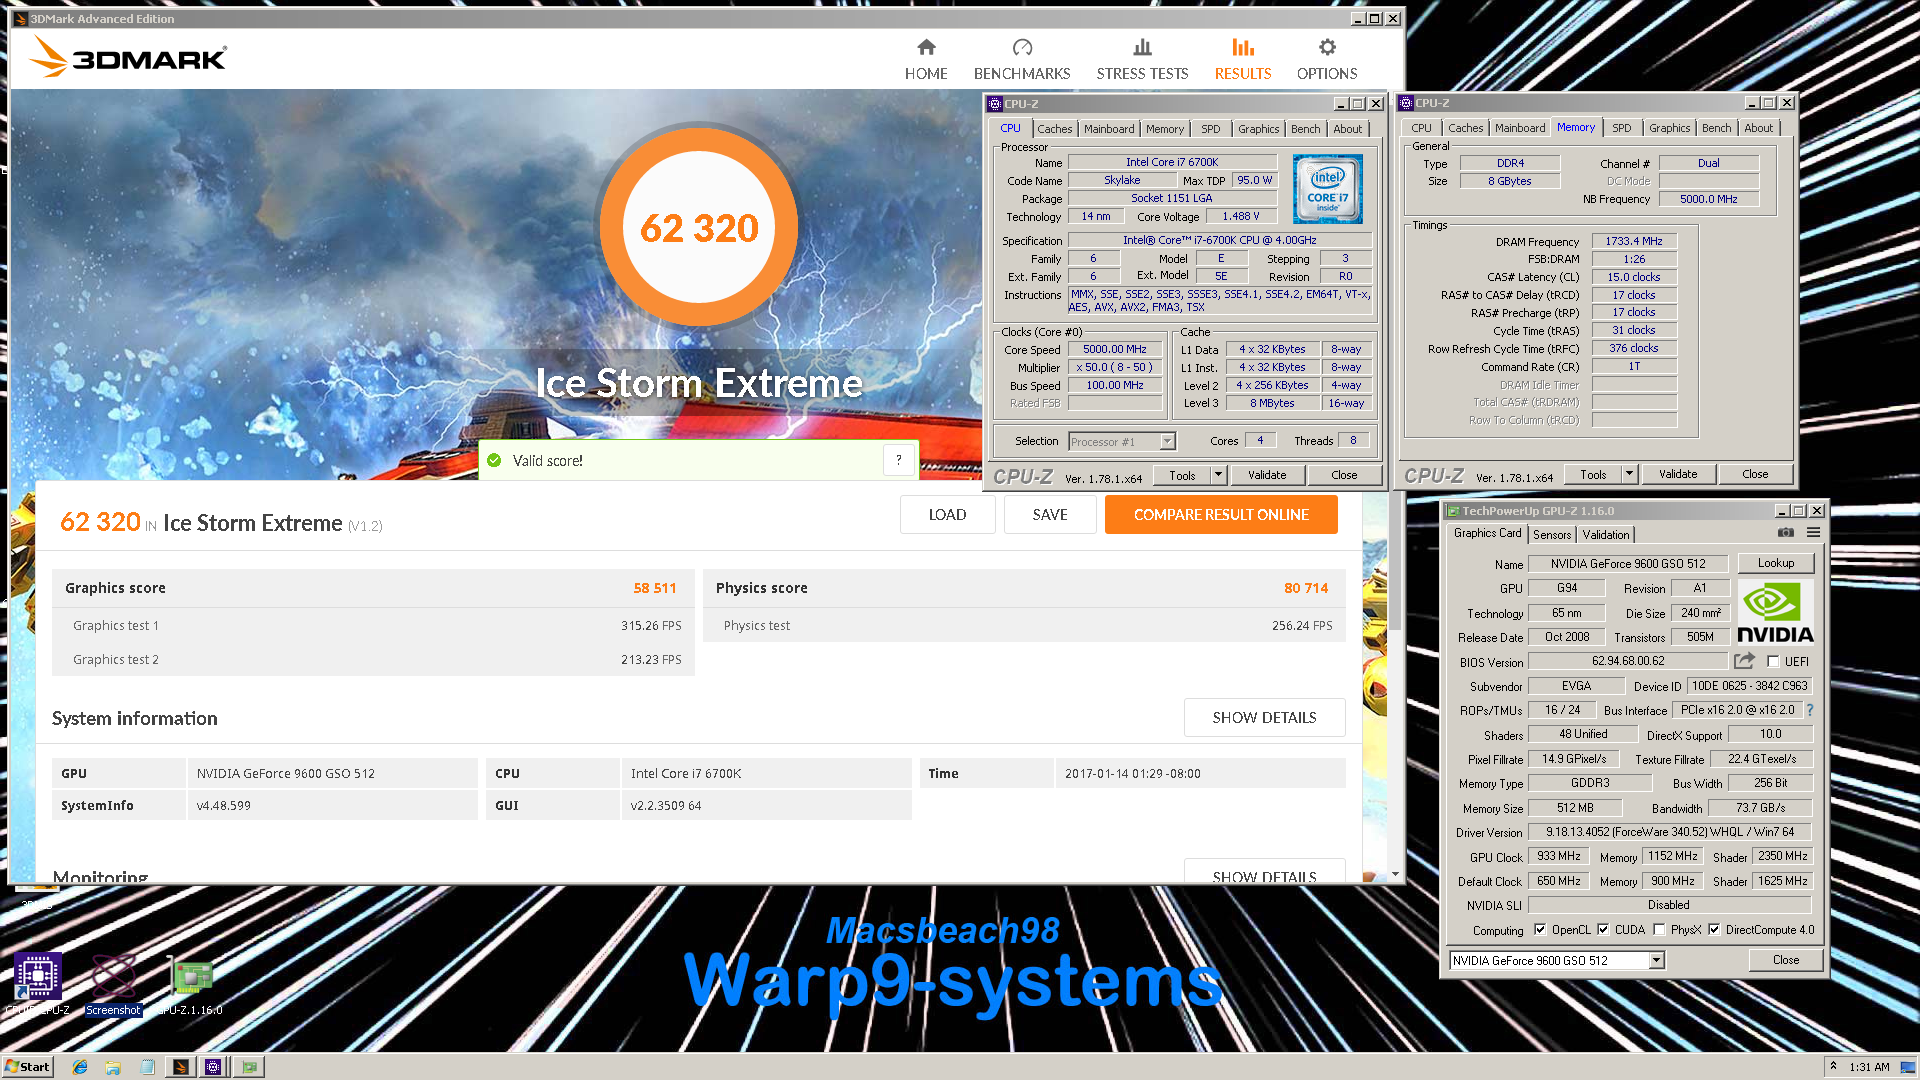The height and width of the screenshot is (1080, 1920).
Task: Click NVIDIA logo in GPU-Z
Action: click(1775, 613)
